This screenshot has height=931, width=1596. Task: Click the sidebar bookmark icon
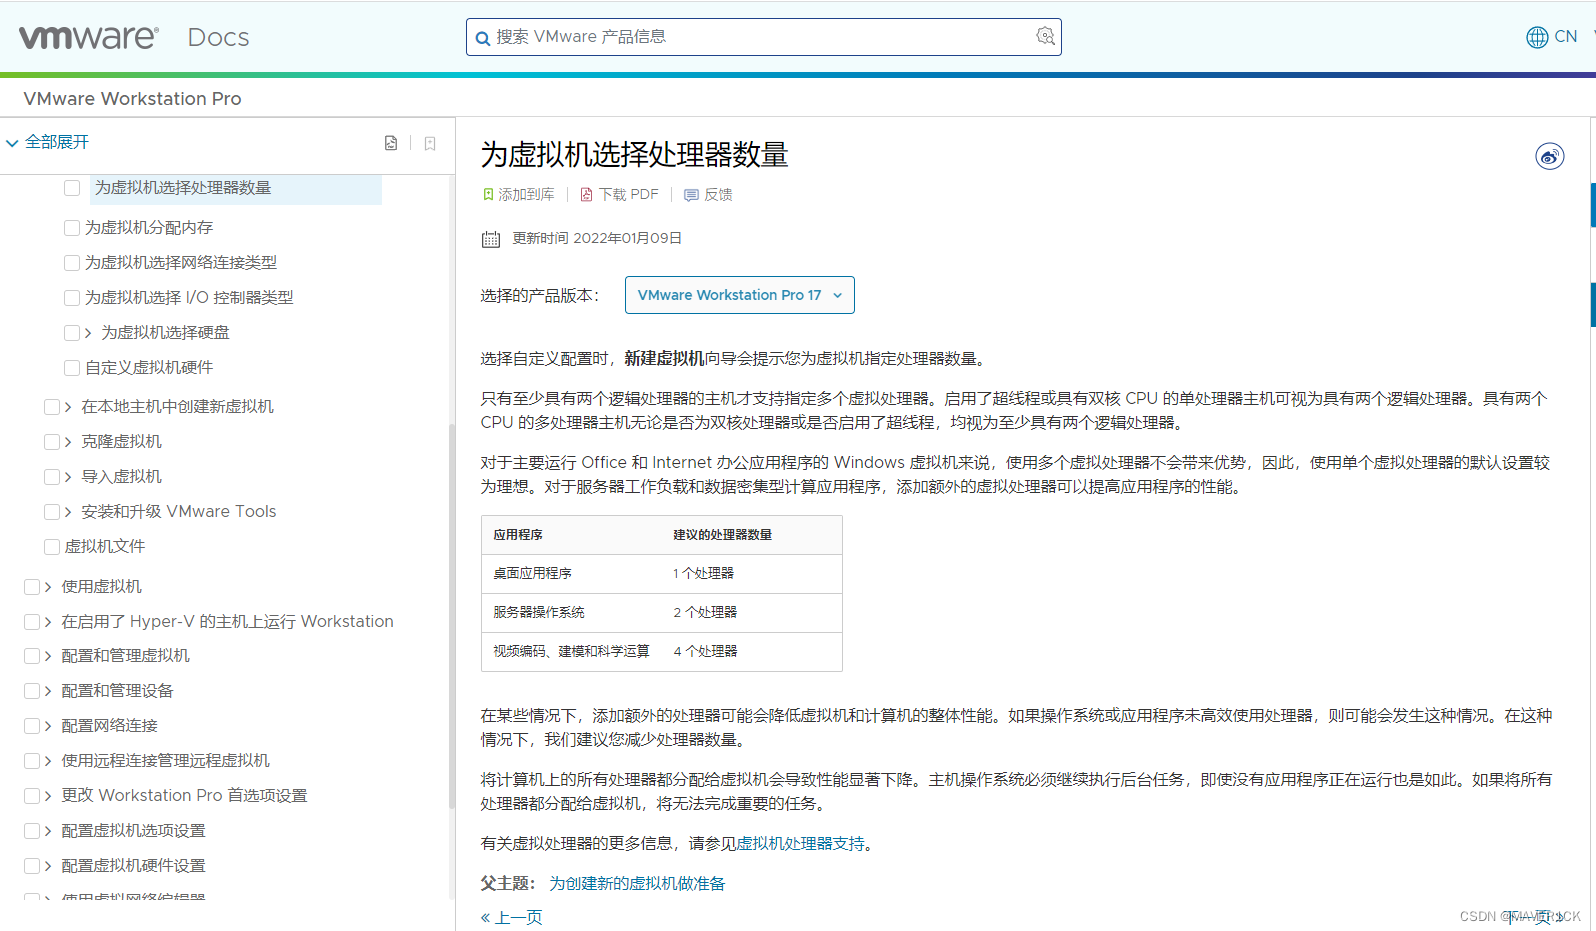point(430,143)
